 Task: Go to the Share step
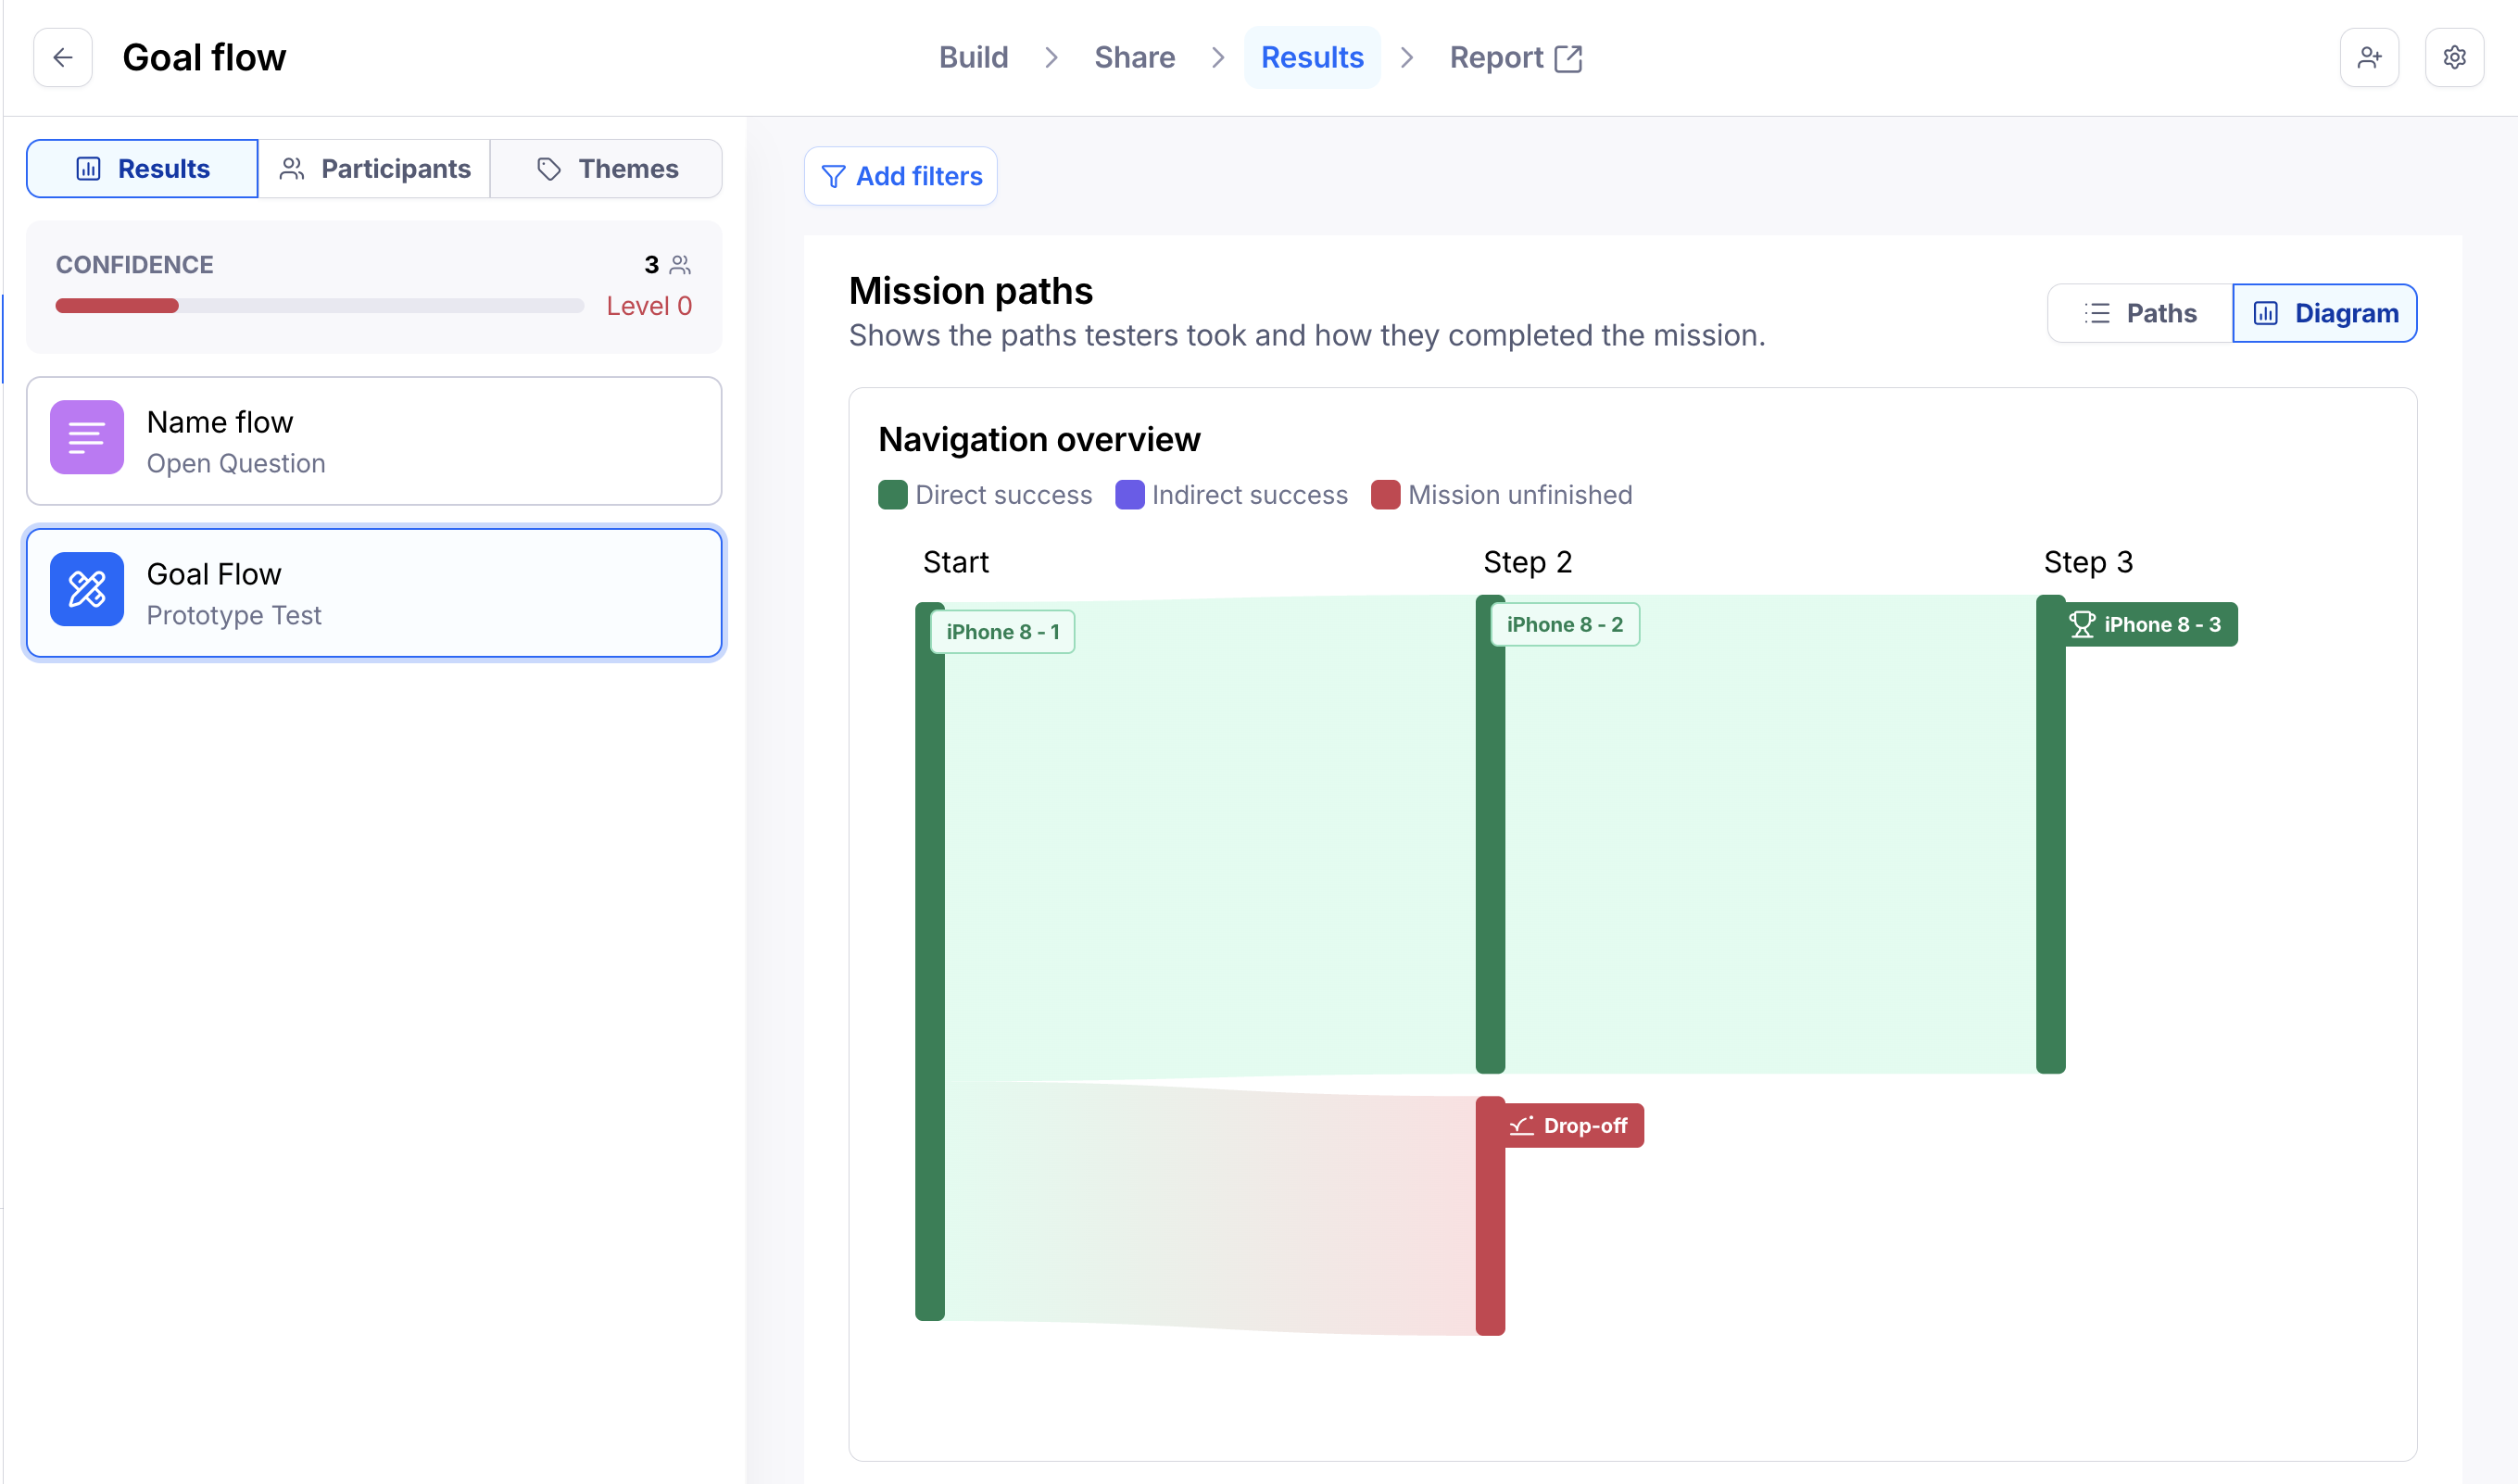click(1134, 58)
